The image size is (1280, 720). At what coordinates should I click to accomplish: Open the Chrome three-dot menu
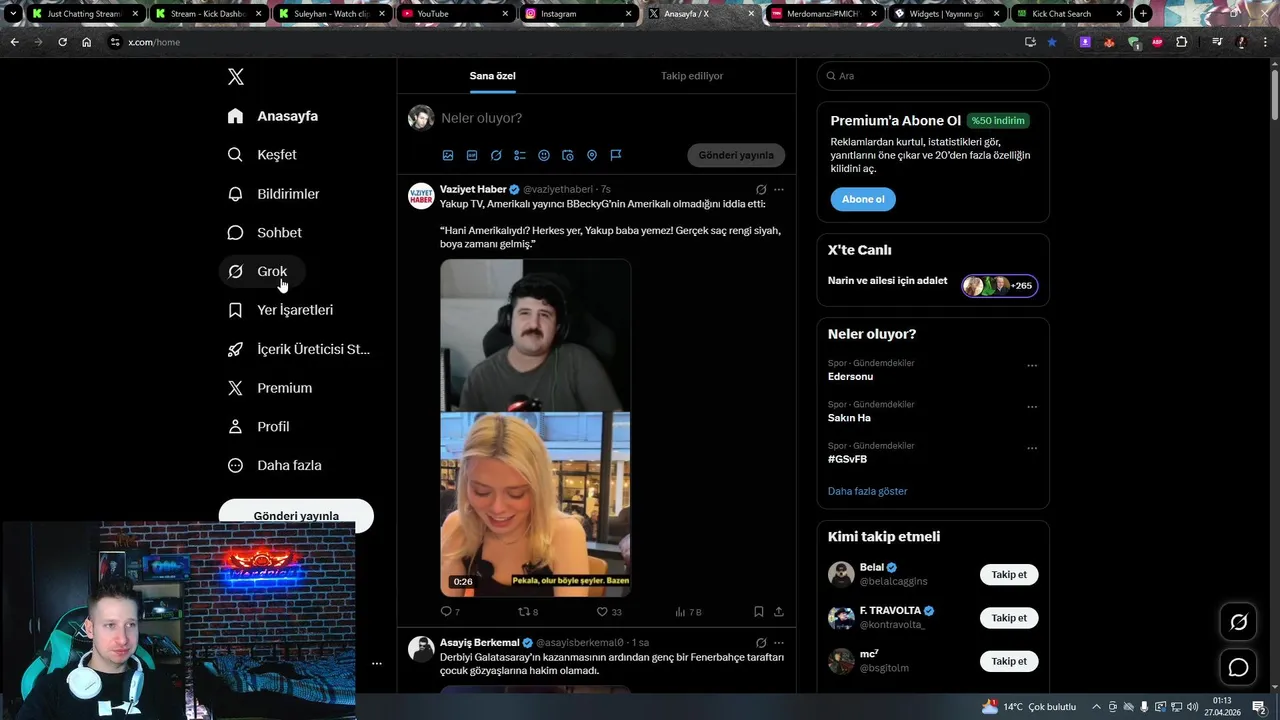[x=1266, y=42]
